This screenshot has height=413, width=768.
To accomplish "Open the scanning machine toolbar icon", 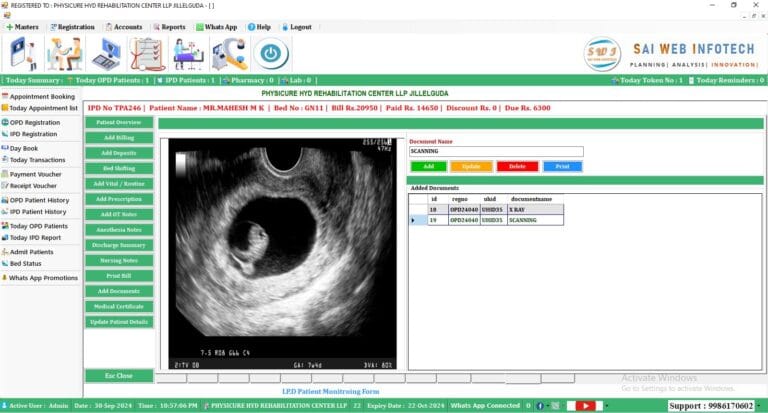I will point(229,54).
